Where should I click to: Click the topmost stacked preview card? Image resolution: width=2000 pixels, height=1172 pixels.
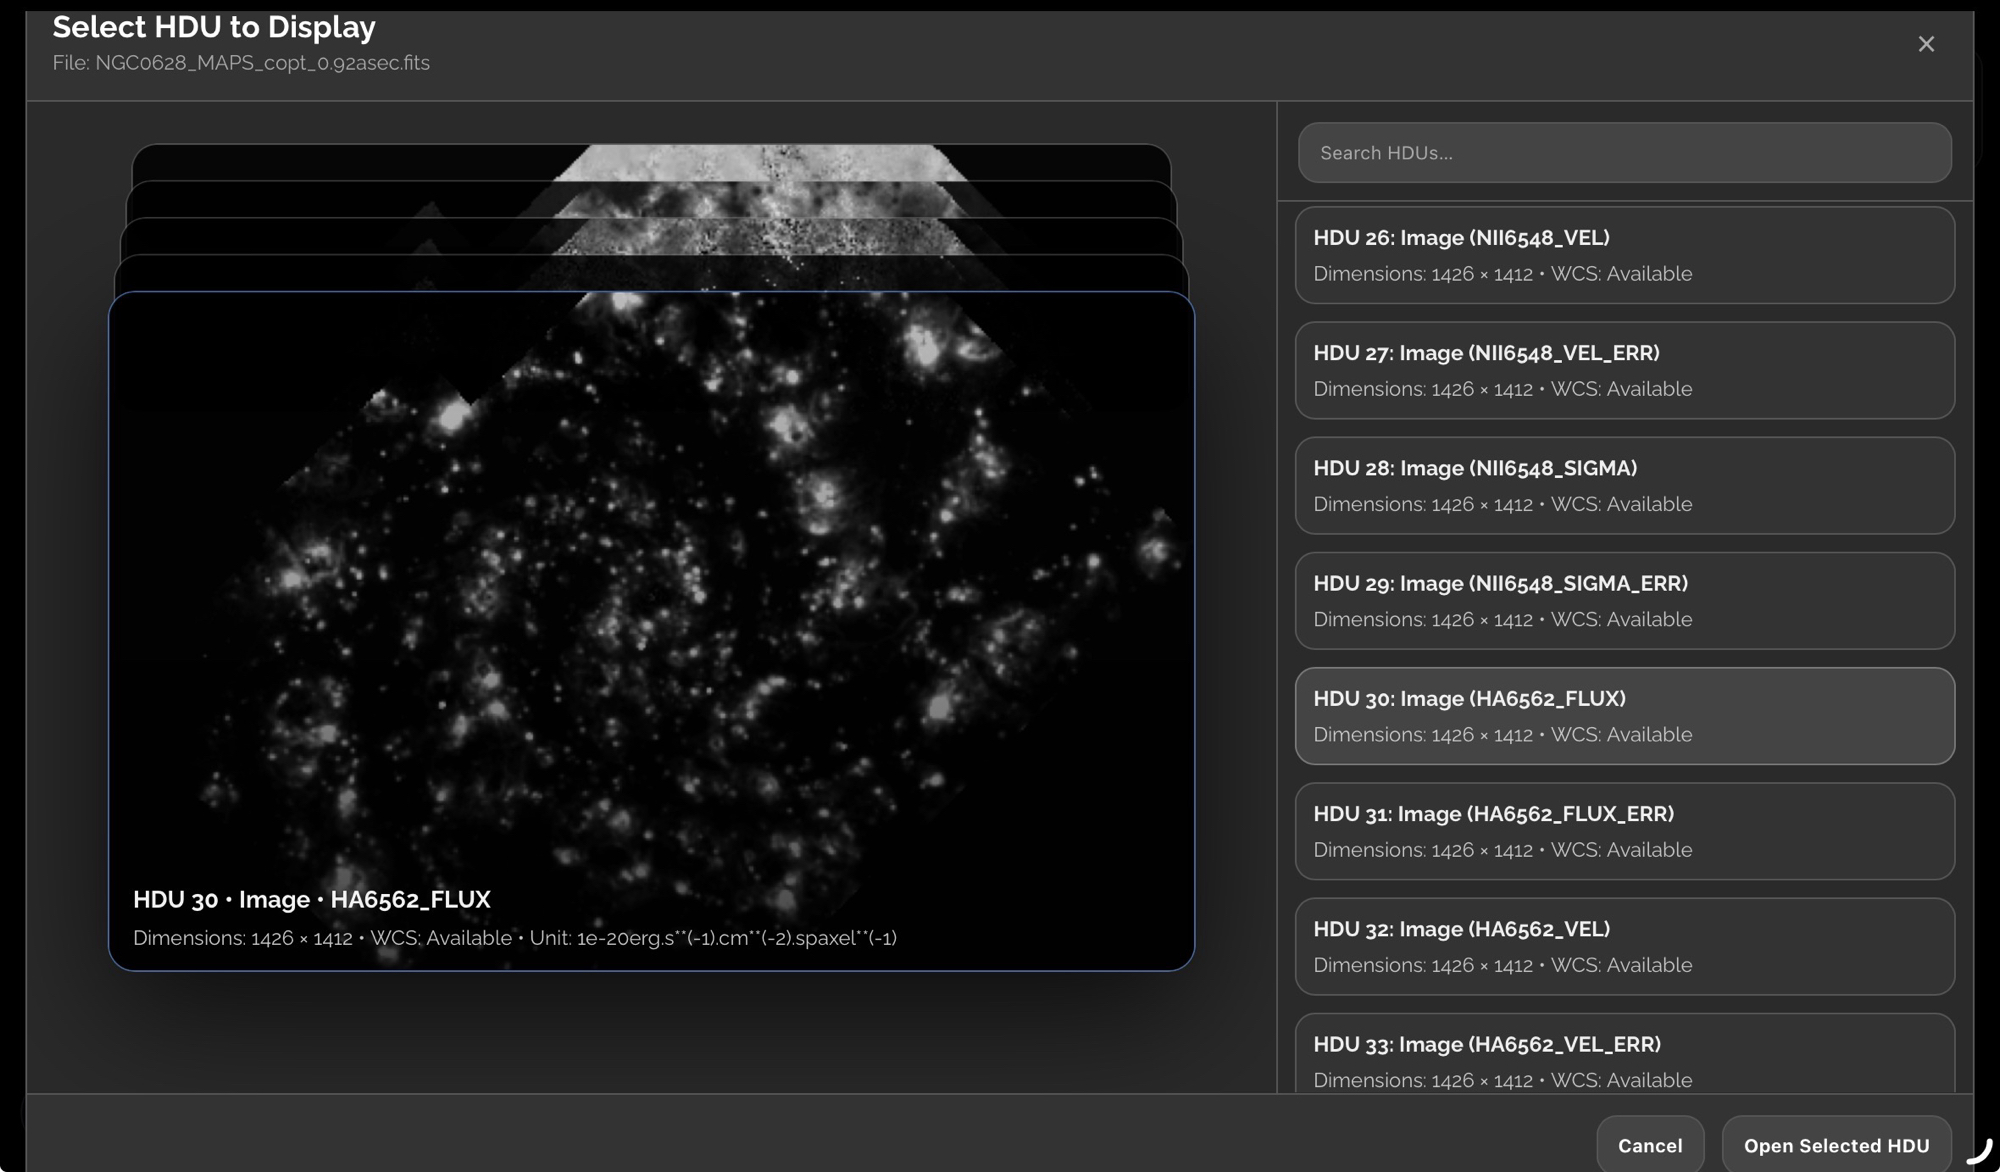pos(650,162)
